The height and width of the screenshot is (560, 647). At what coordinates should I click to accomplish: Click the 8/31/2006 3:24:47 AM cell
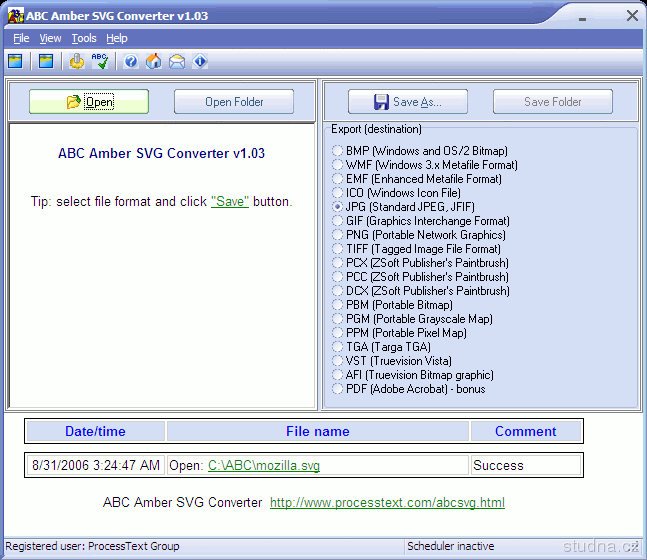[96, 465]
